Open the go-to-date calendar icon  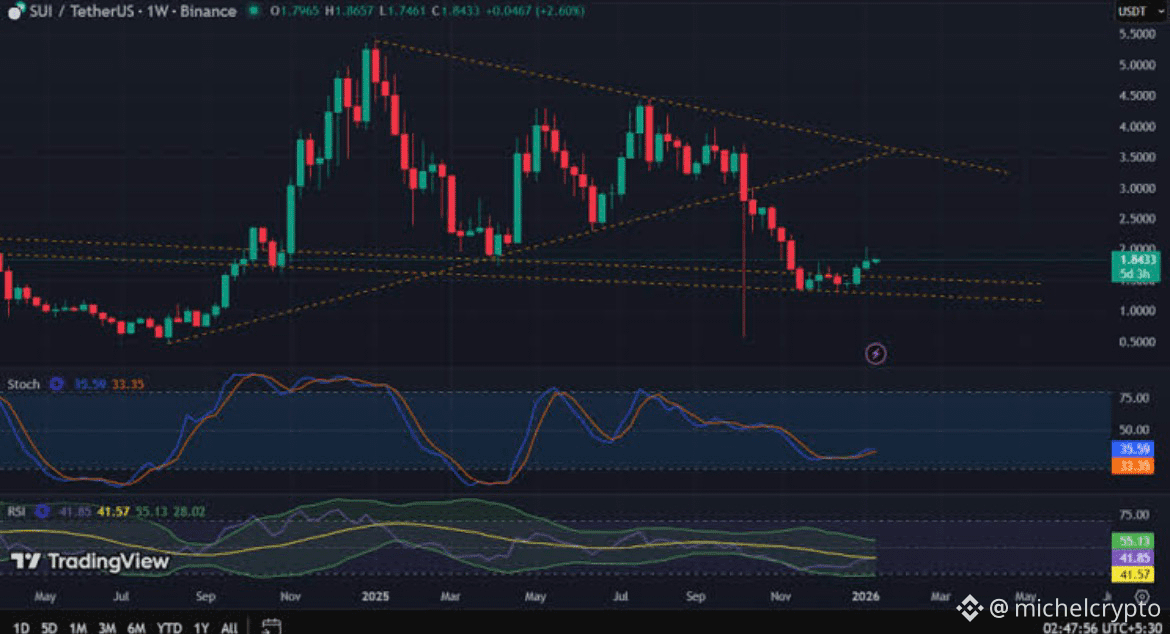272,625
